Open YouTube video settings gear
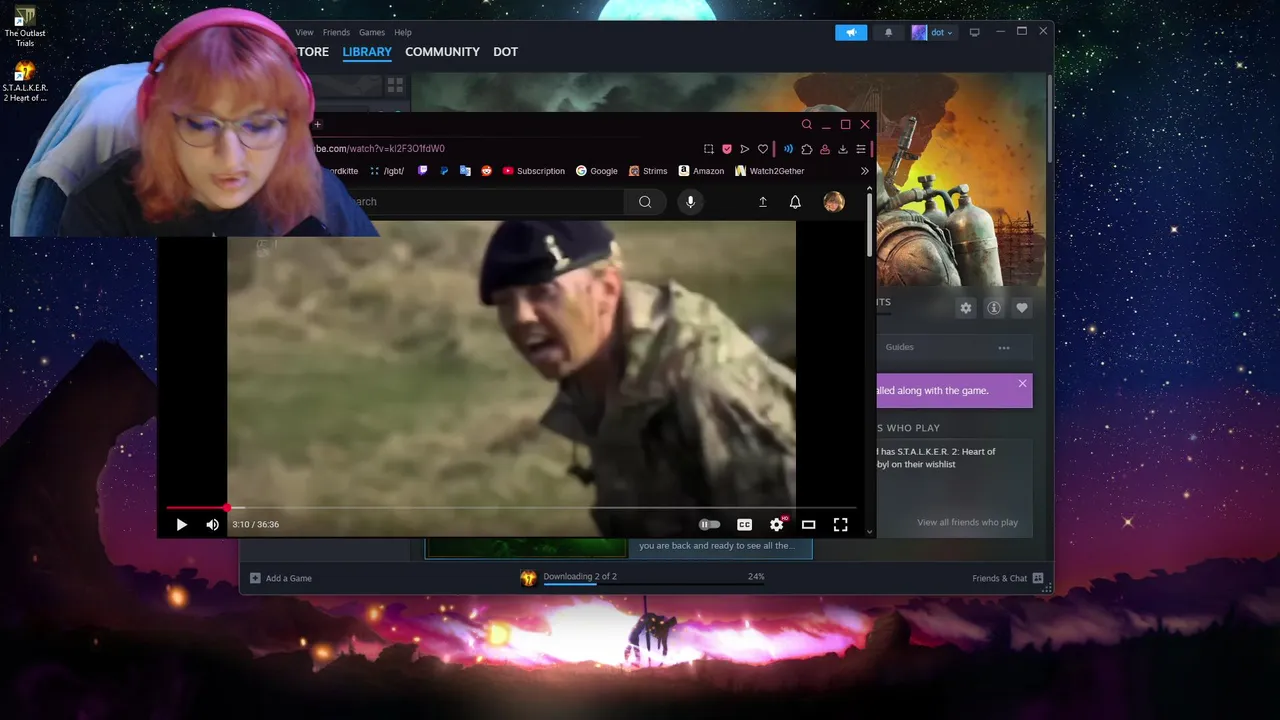1280x720 pixels. 777,524
